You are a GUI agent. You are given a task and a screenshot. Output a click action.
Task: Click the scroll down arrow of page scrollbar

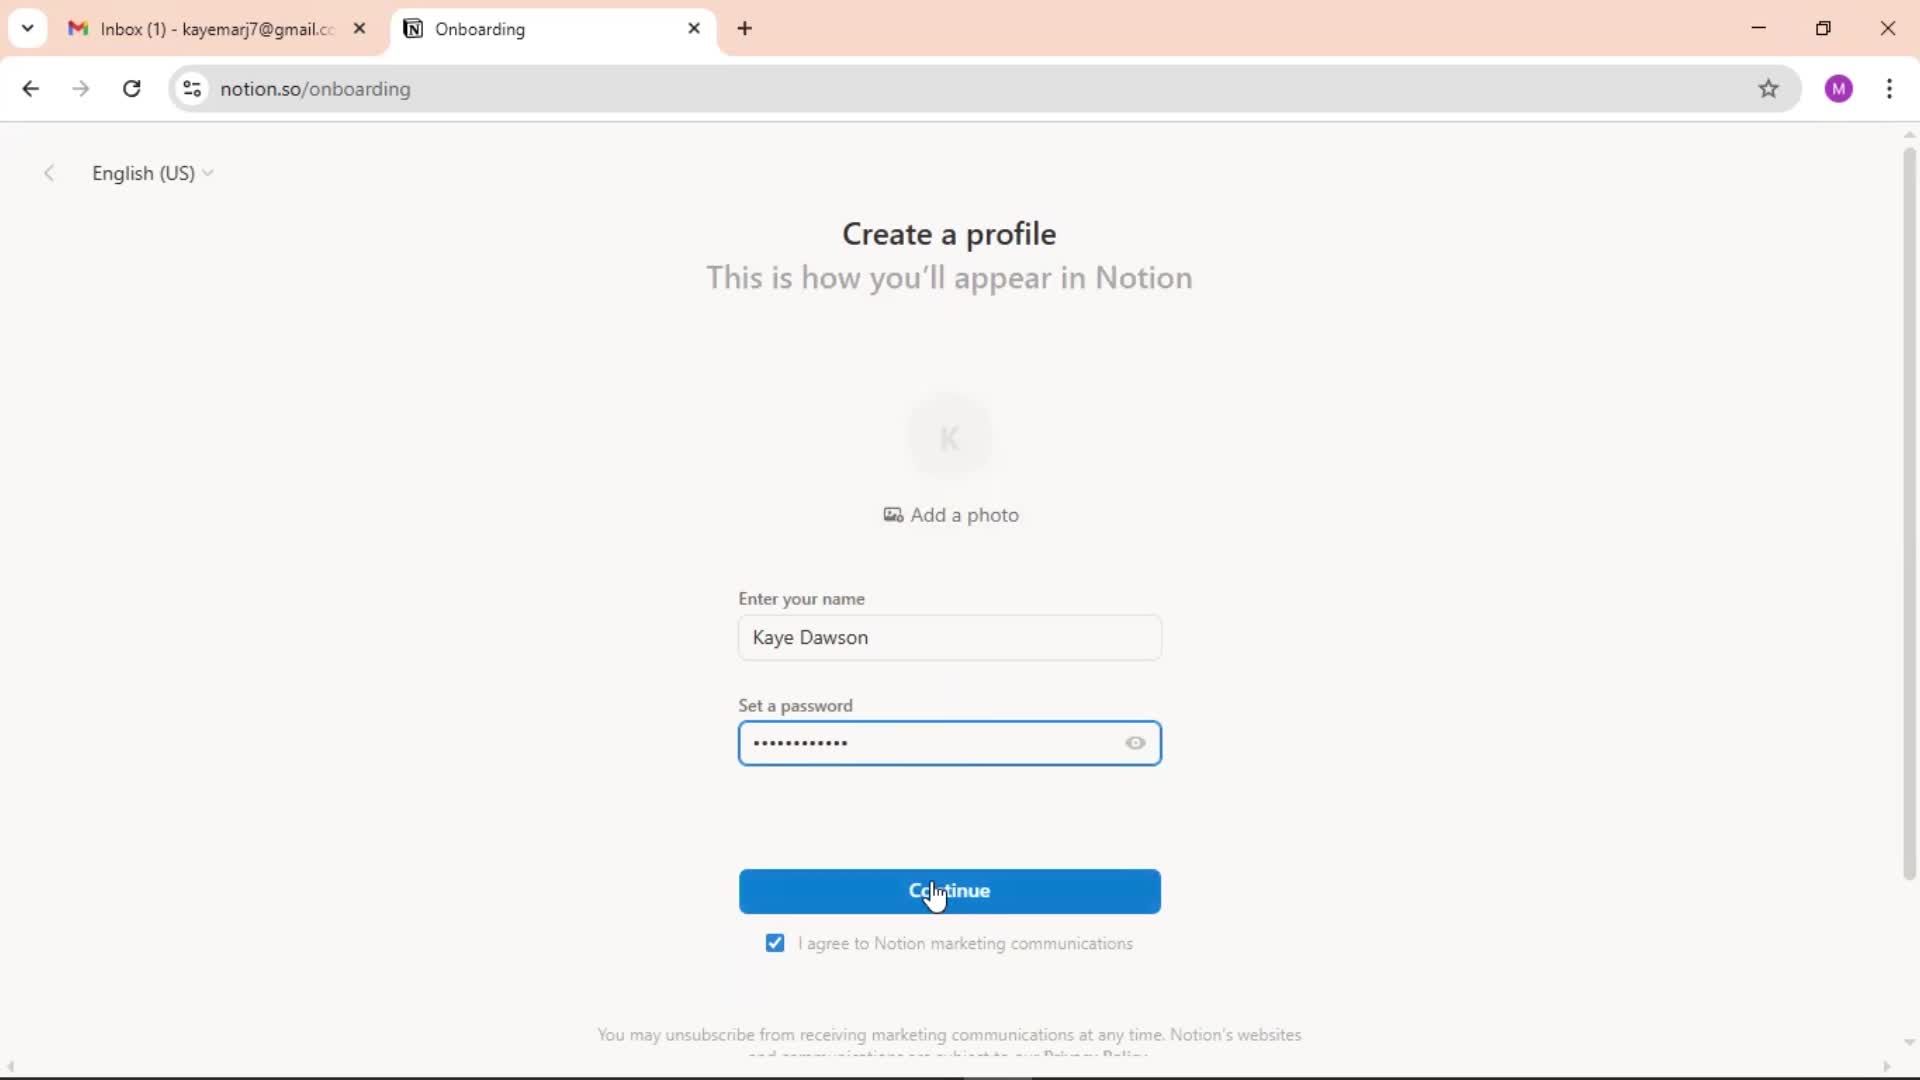1909,1043
